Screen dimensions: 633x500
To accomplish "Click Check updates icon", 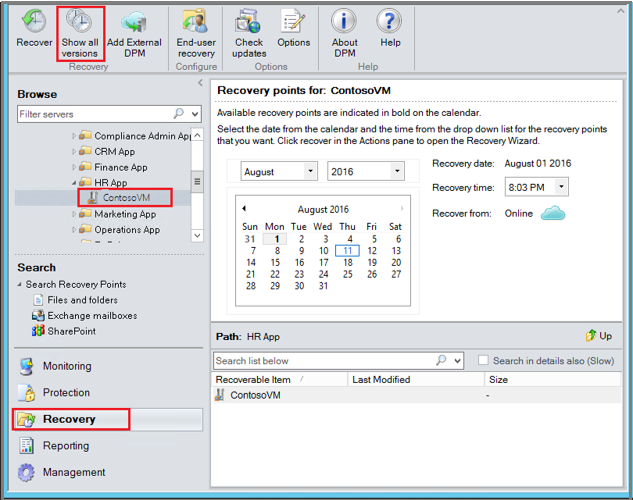I will [248, 21].
